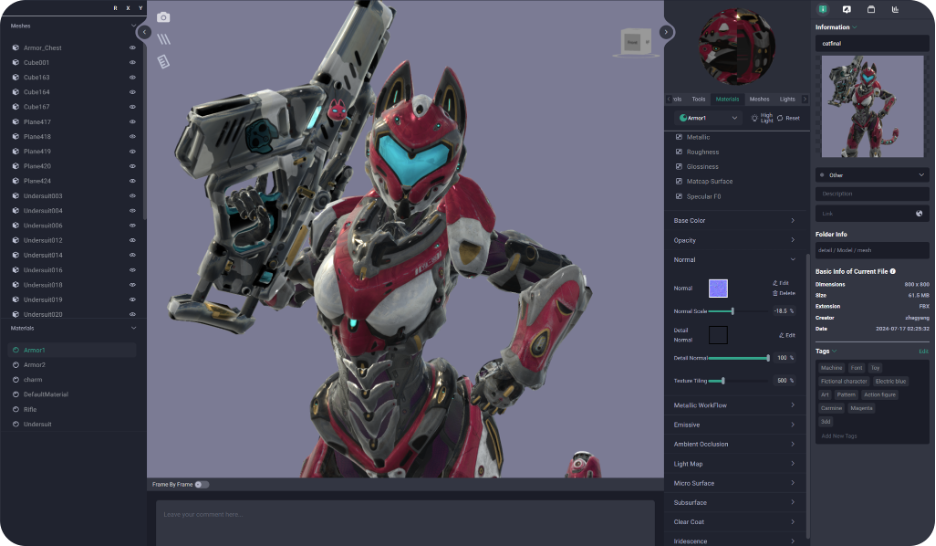Open the bar chart icon tab
The width and height of the screenshot is (936, 546).
pyautogui.click(x=895, y=9)
